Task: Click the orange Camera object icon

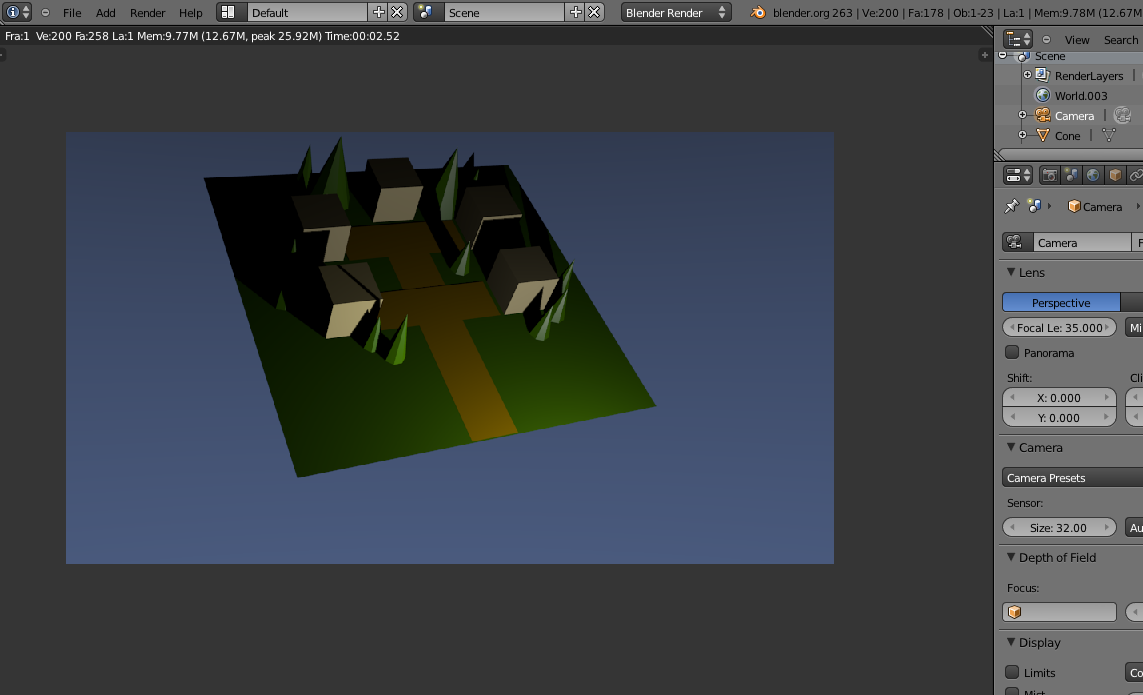Action: click(1042, 115)
